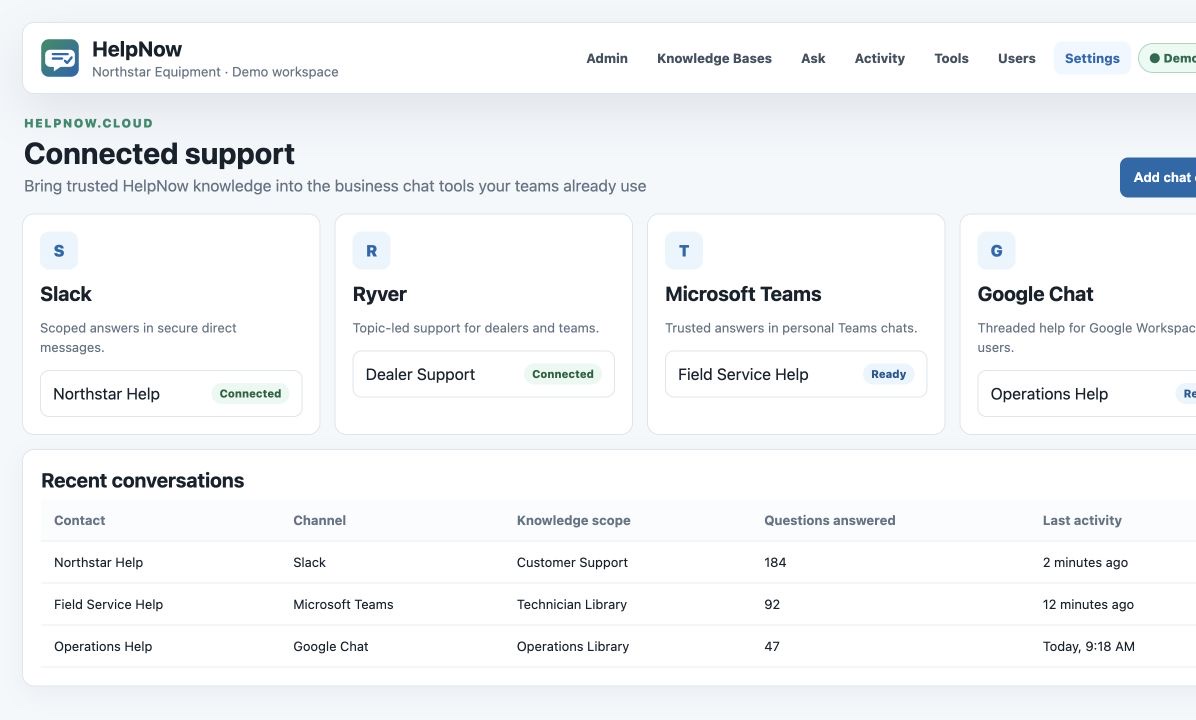
Task: Click the '2 minutes ago' activity cell
Action: (1085, 562)
